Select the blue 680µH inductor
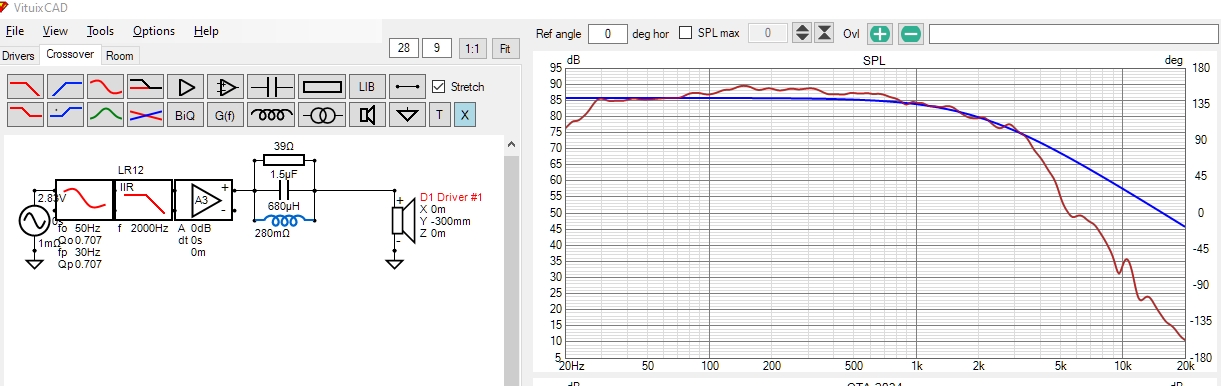 pos(284,220)
